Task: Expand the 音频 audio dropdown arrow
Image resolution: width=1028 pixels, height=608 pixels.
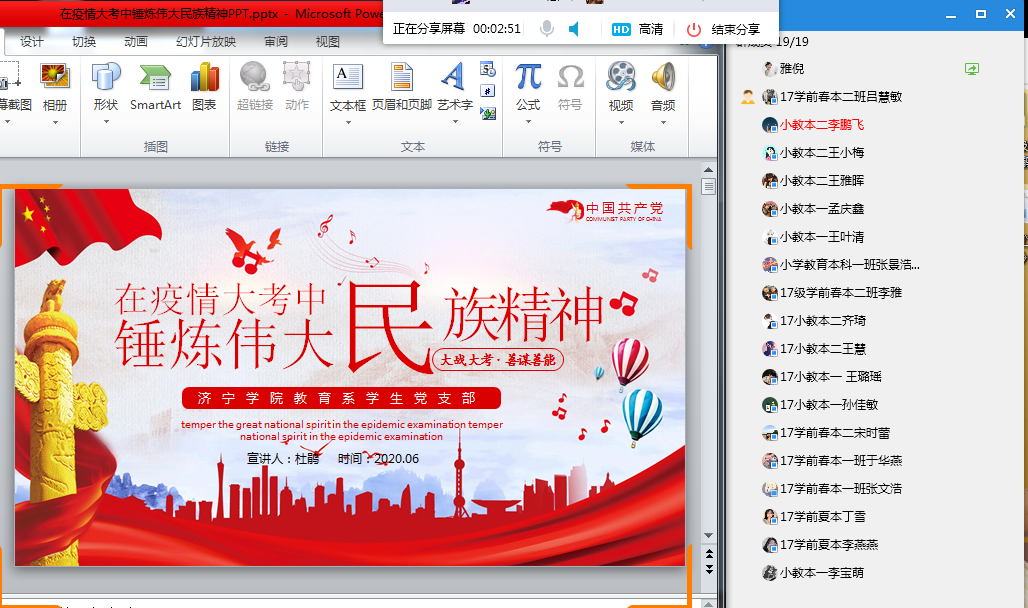Action: coord(662,123)
